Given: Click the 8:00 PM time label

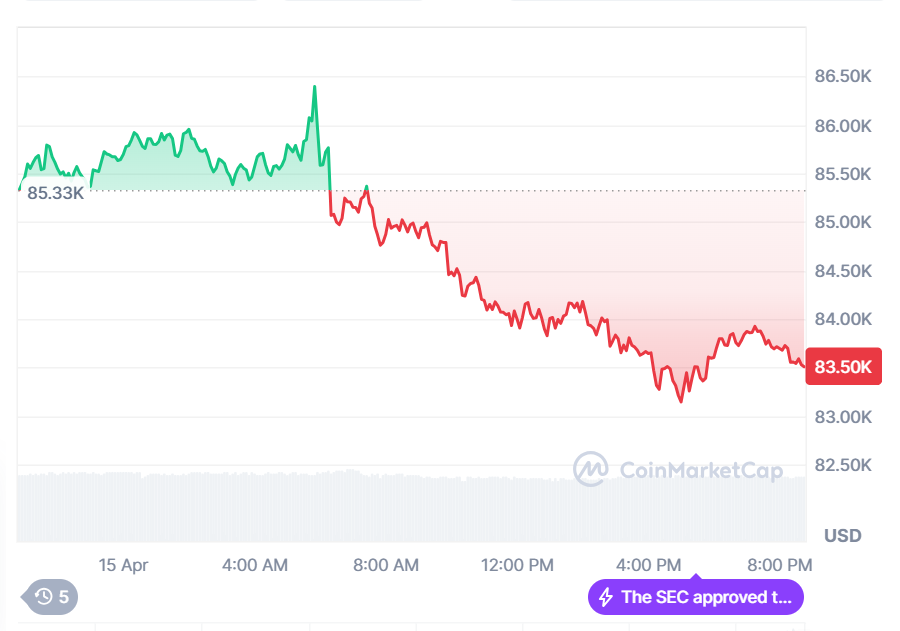Looking at the screenshot, I should click(779, 565).
